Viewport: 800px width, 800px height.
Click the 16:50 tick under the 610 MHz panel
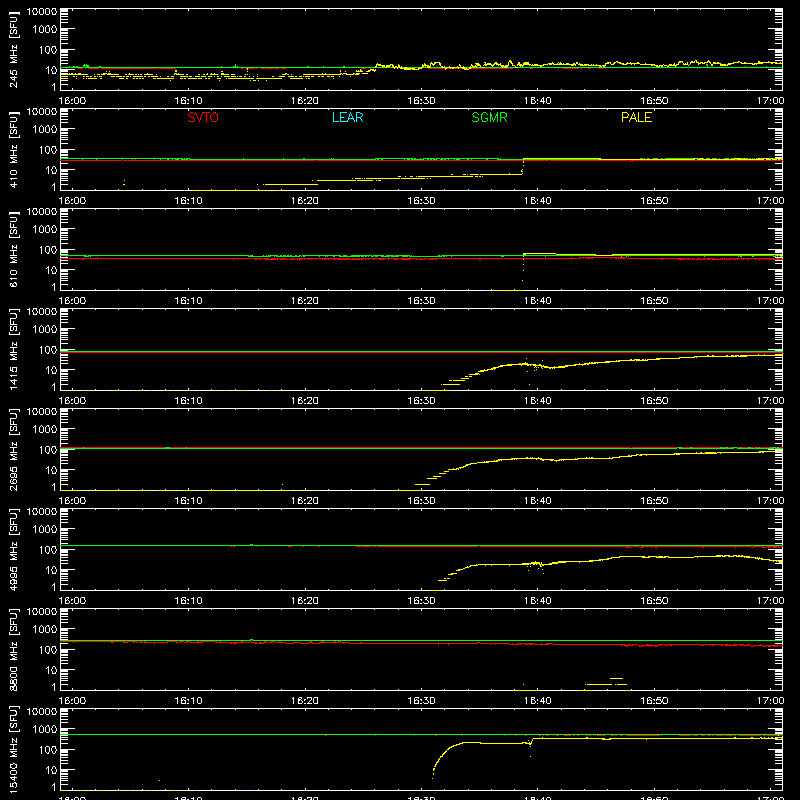tap(654, 301)
